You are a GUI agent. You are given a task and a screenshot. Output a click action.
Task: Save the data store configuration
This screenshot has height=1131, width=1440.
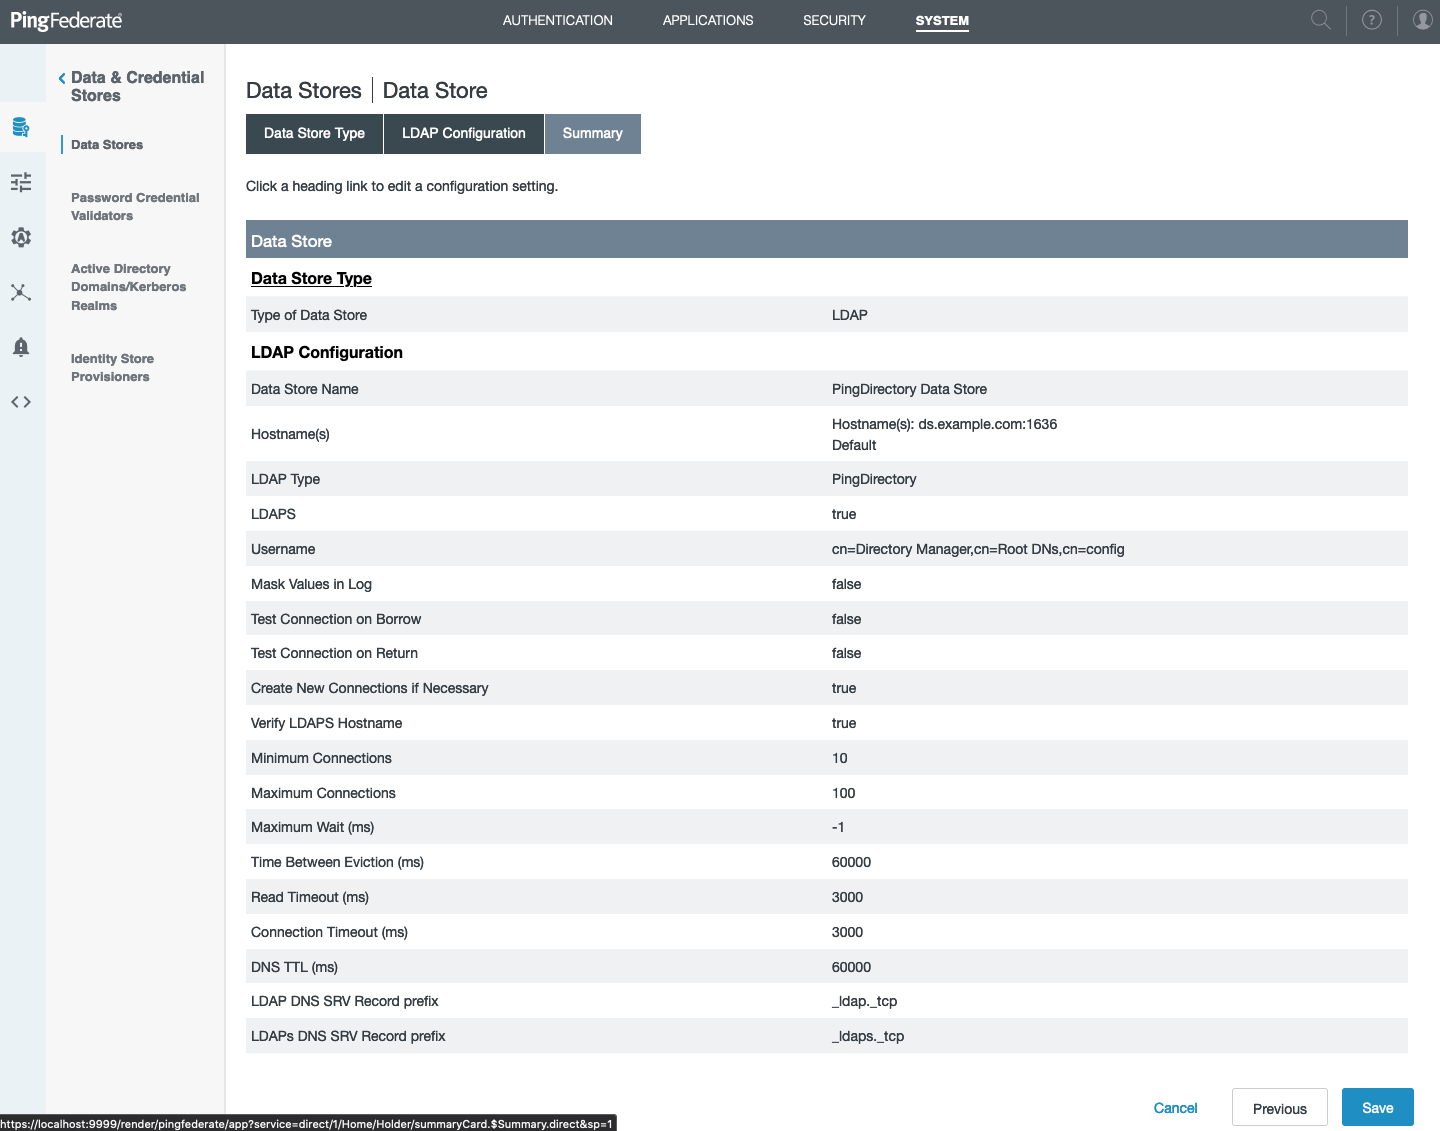[1377, 1107]
